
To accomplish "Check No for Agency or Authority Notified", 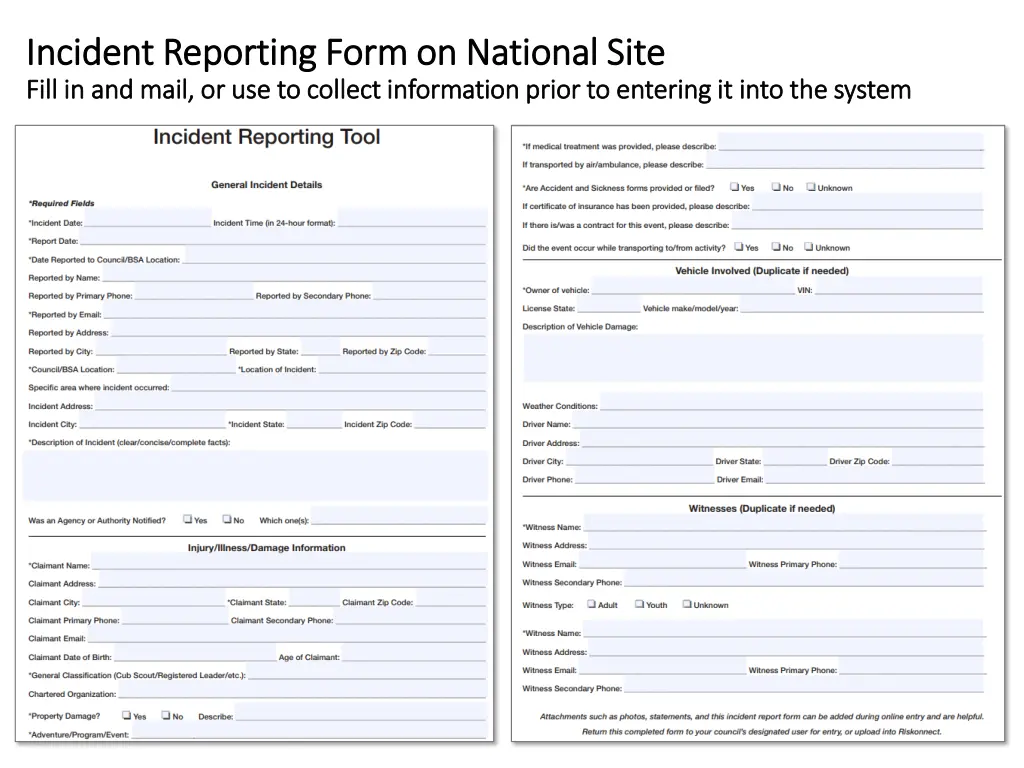I will pyautogui.click(x=226, y=518).
